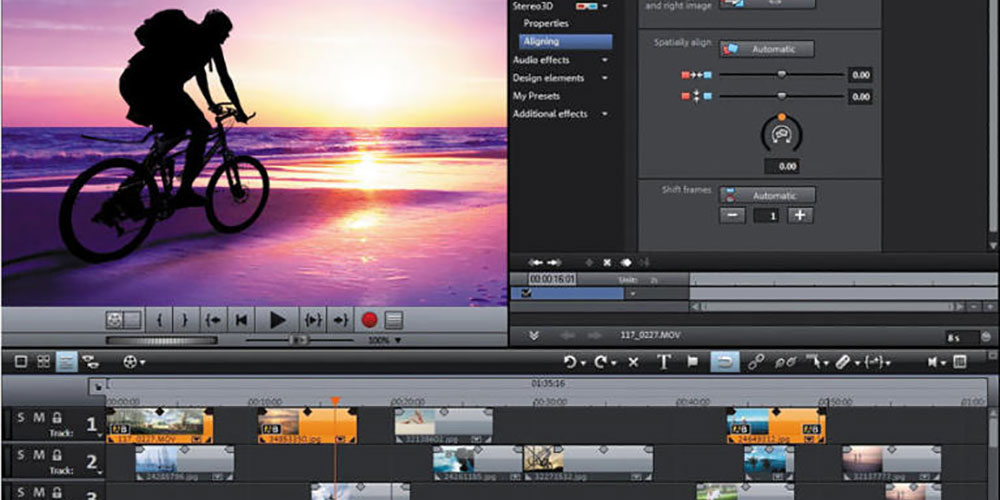Open the film reel dropdown in the timeline toolbar
The height and width of the screenshot is (500, 1000).
[x=133, y=362]
